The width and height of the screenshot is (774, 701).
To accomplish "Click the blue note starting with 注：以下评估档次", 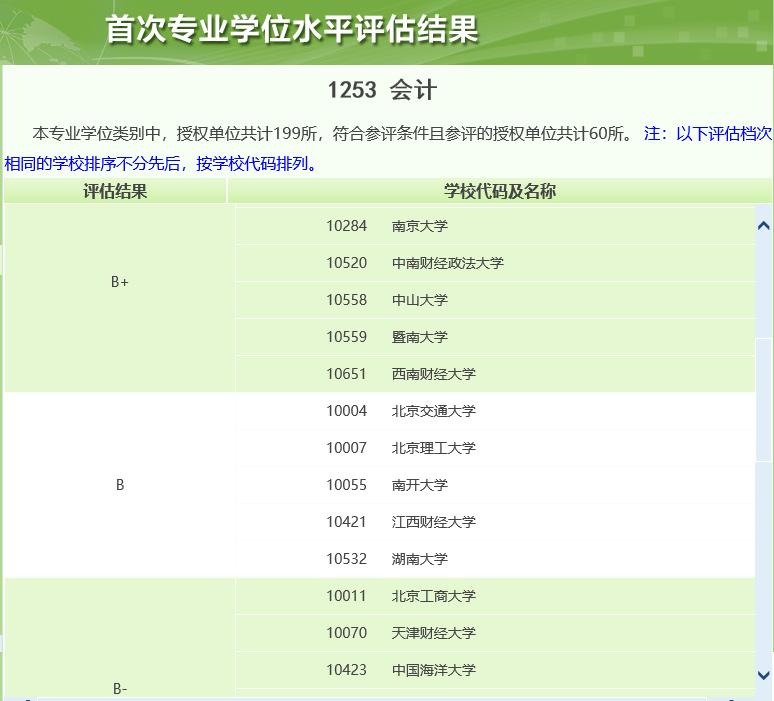I will point(387,148).
